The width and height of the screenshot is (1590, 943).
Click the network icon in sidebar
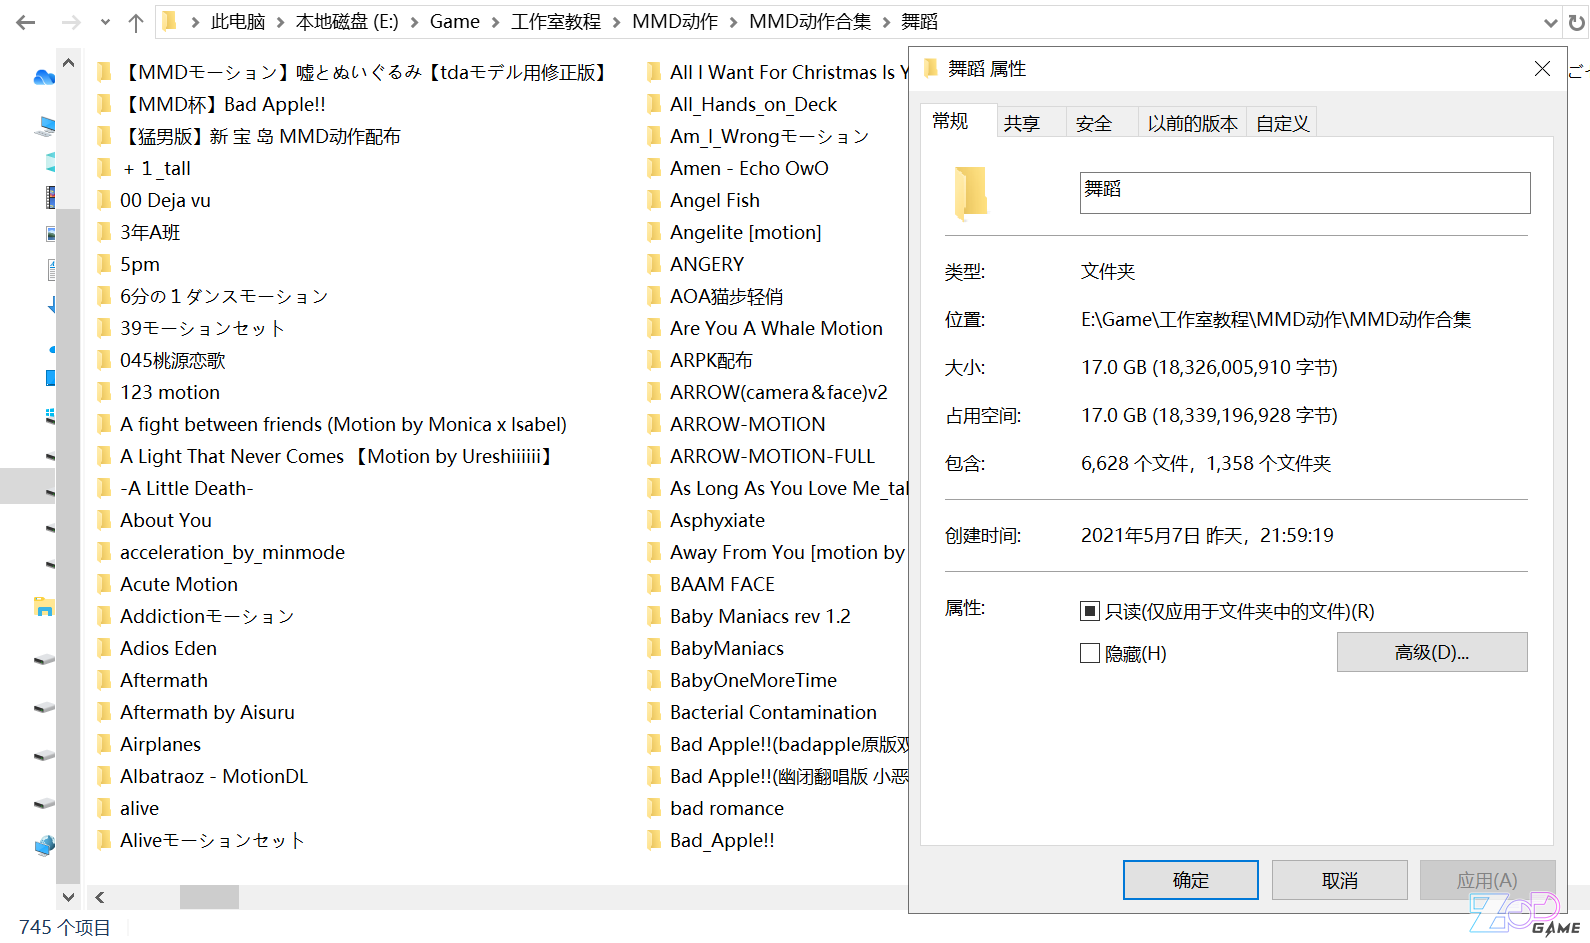click(x=44, y=846)
